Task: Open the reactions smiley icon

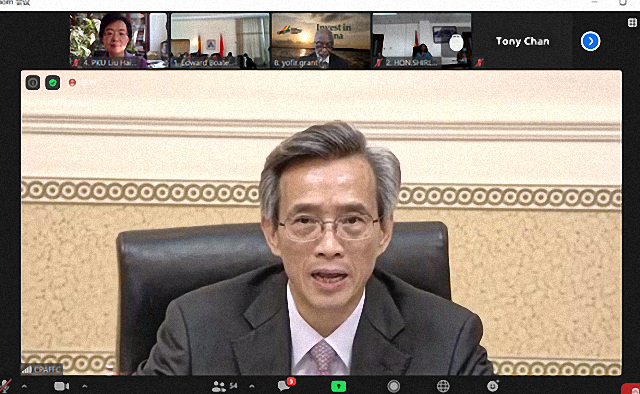Action: click(493, 385)
